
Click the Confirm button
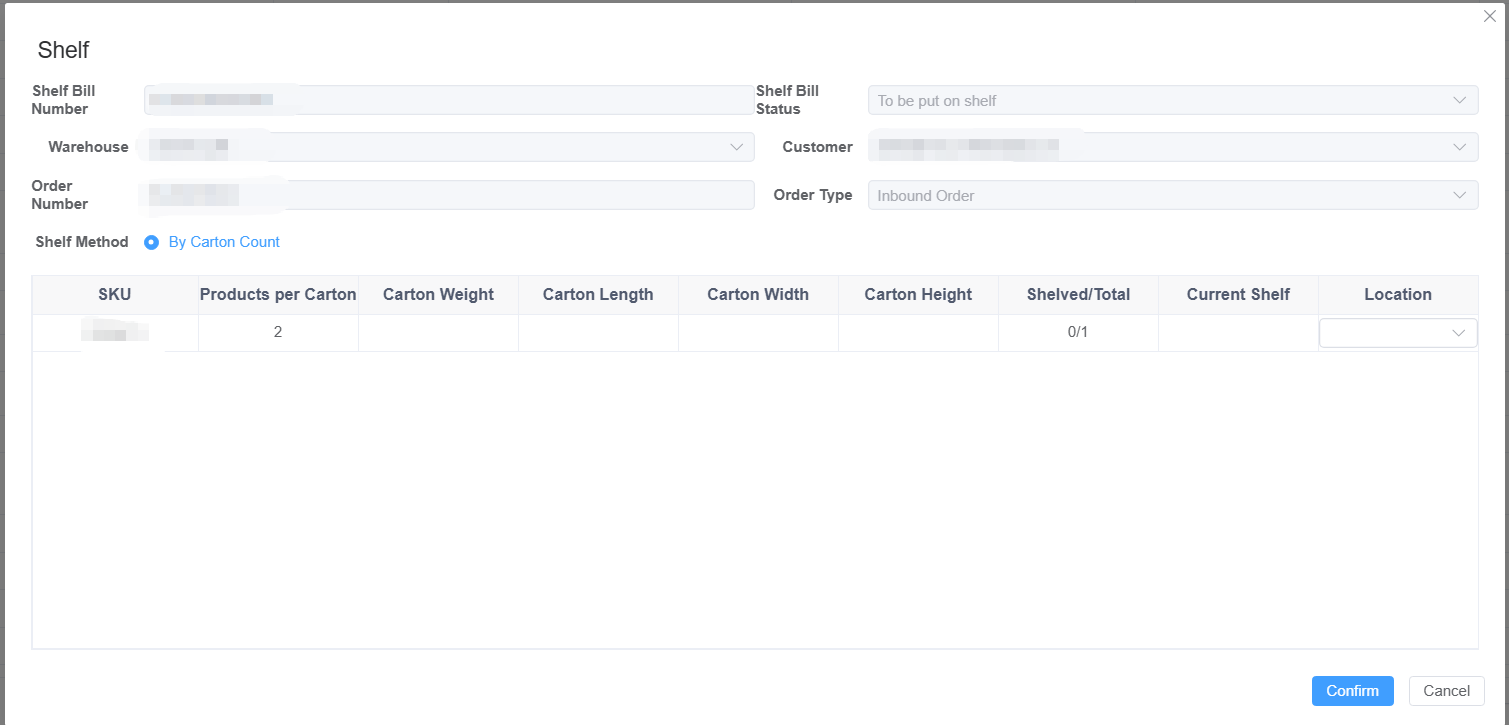tap(1352, 691)
